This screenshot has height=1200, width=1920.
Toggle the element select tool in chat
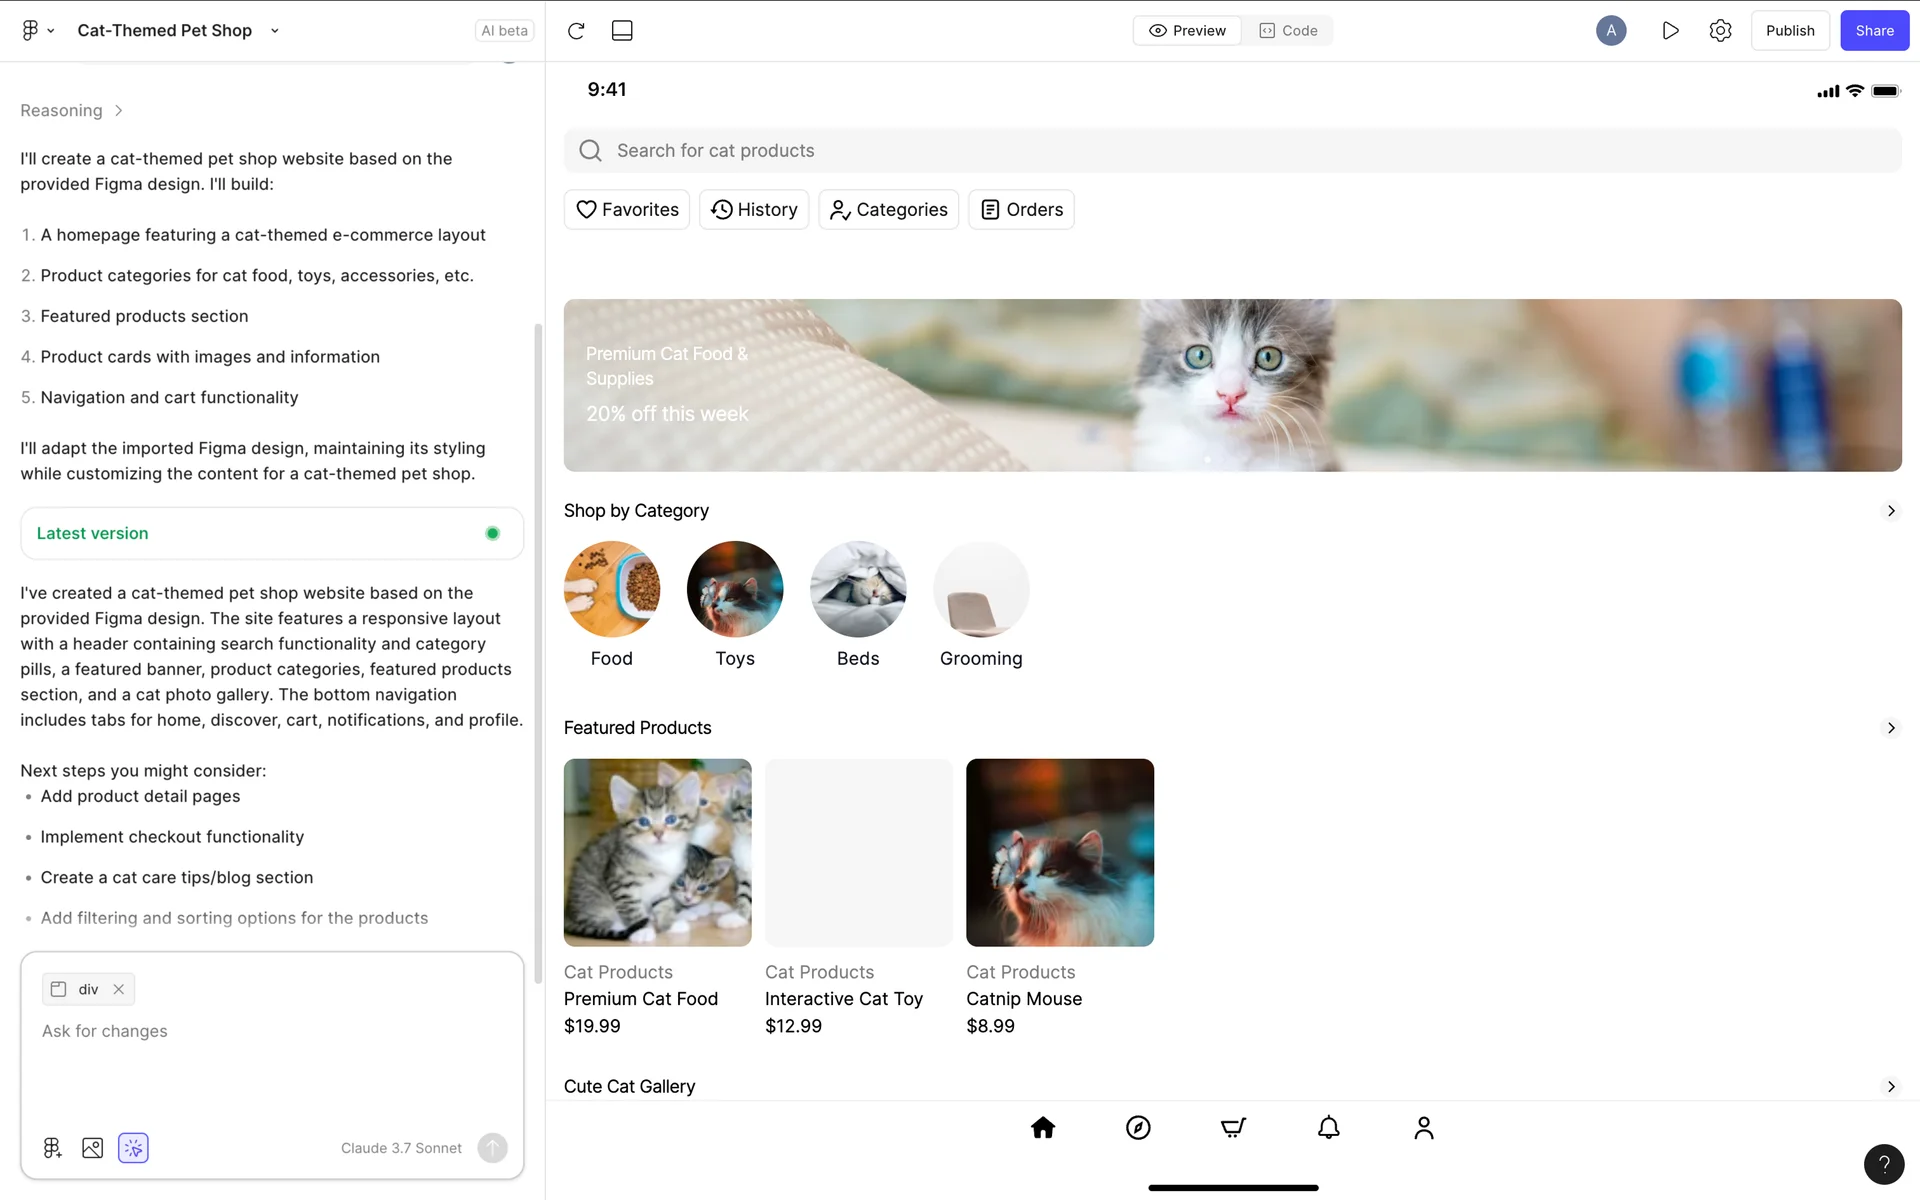(x=133, y=1148)
